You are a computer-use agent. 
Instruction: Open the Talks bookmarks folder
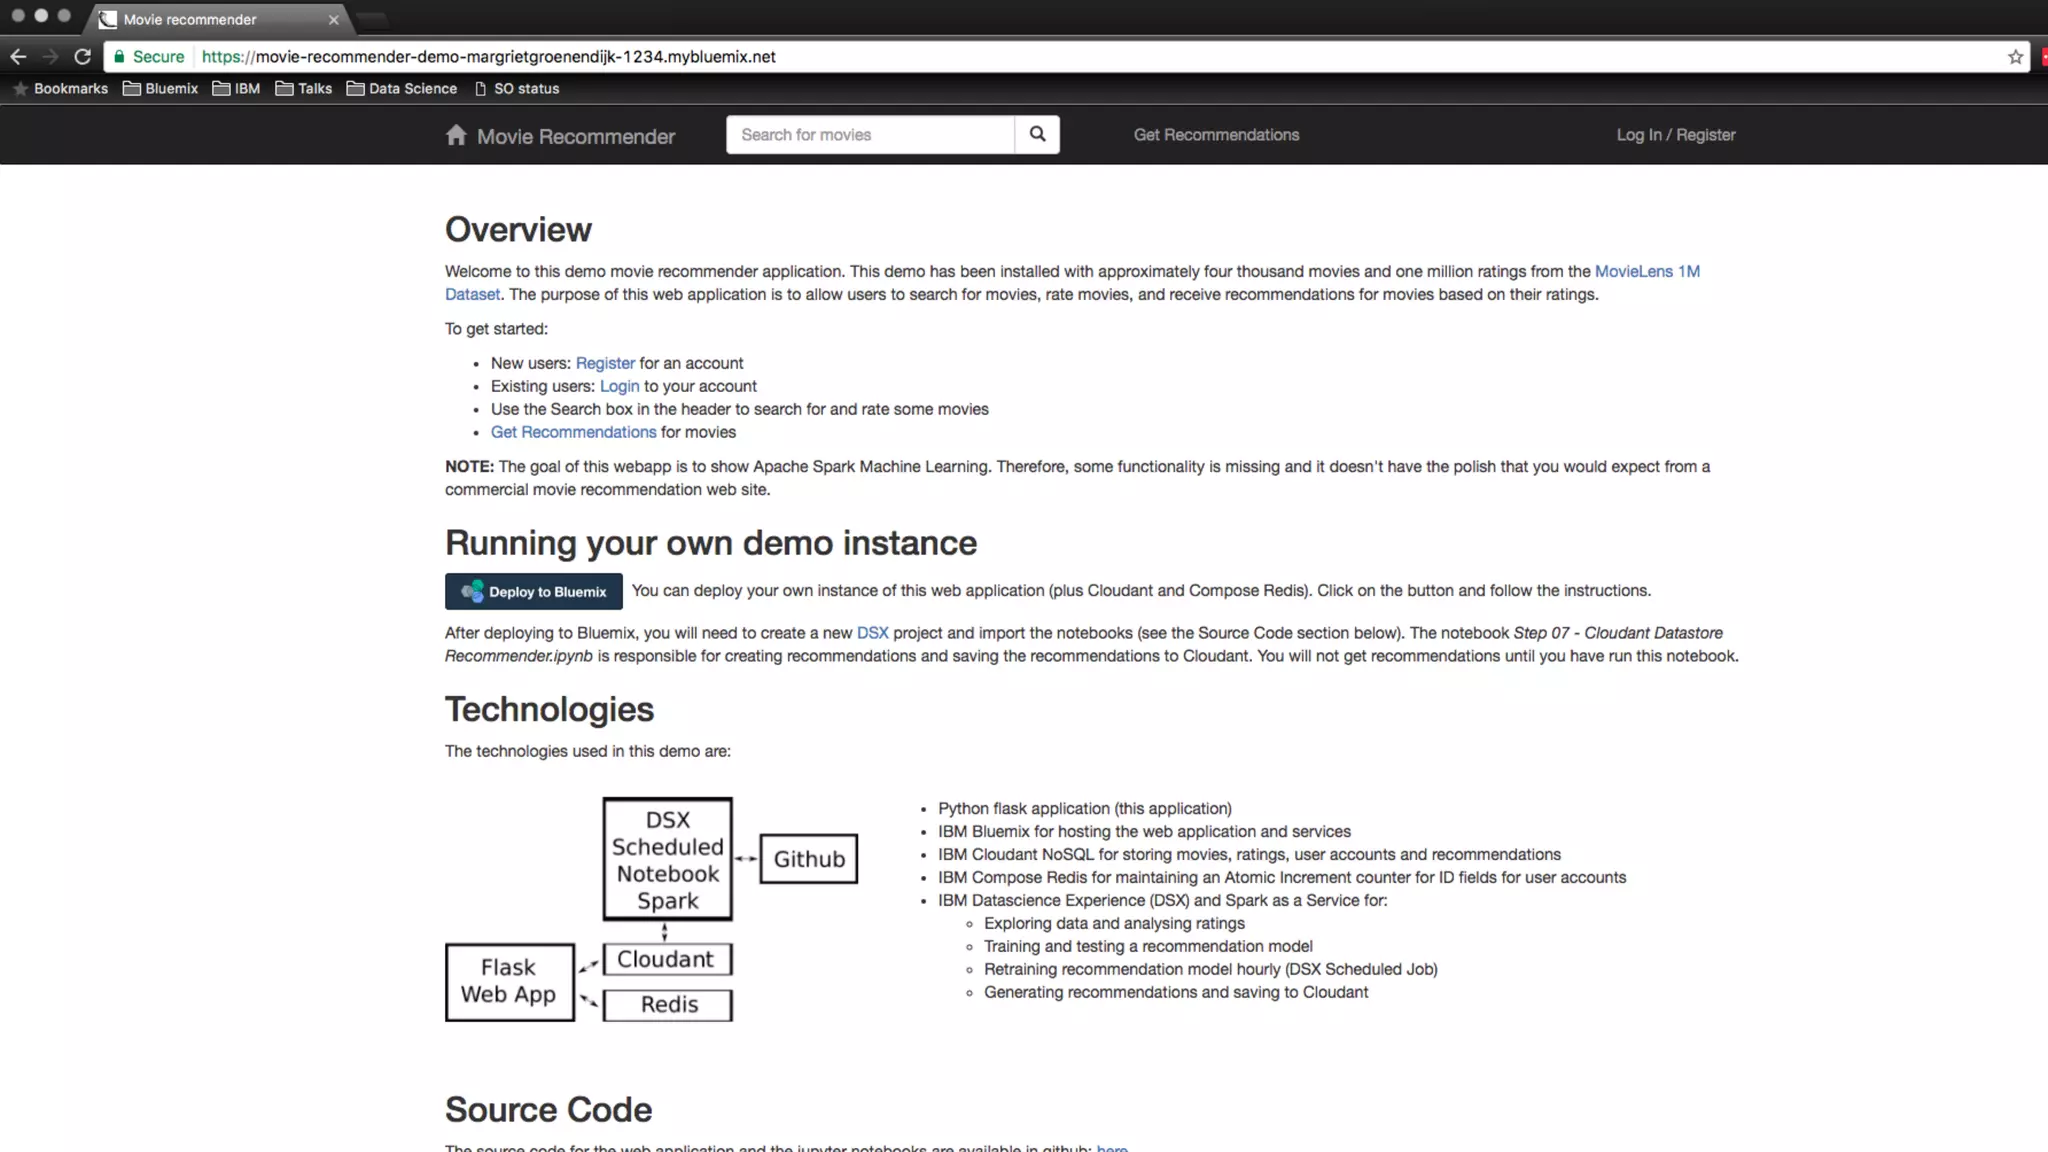(x=303, y=88)
